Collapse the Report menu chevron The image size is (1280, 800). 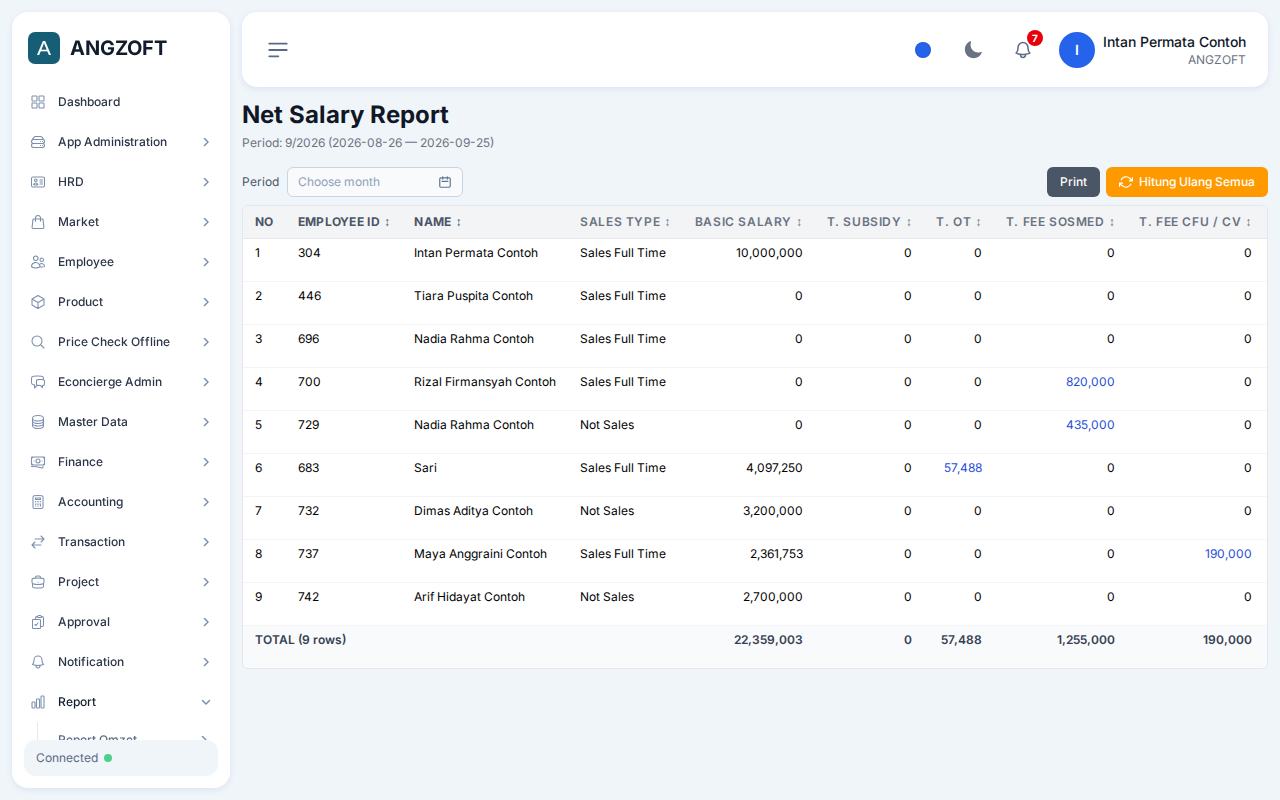(x=206, y=702)
